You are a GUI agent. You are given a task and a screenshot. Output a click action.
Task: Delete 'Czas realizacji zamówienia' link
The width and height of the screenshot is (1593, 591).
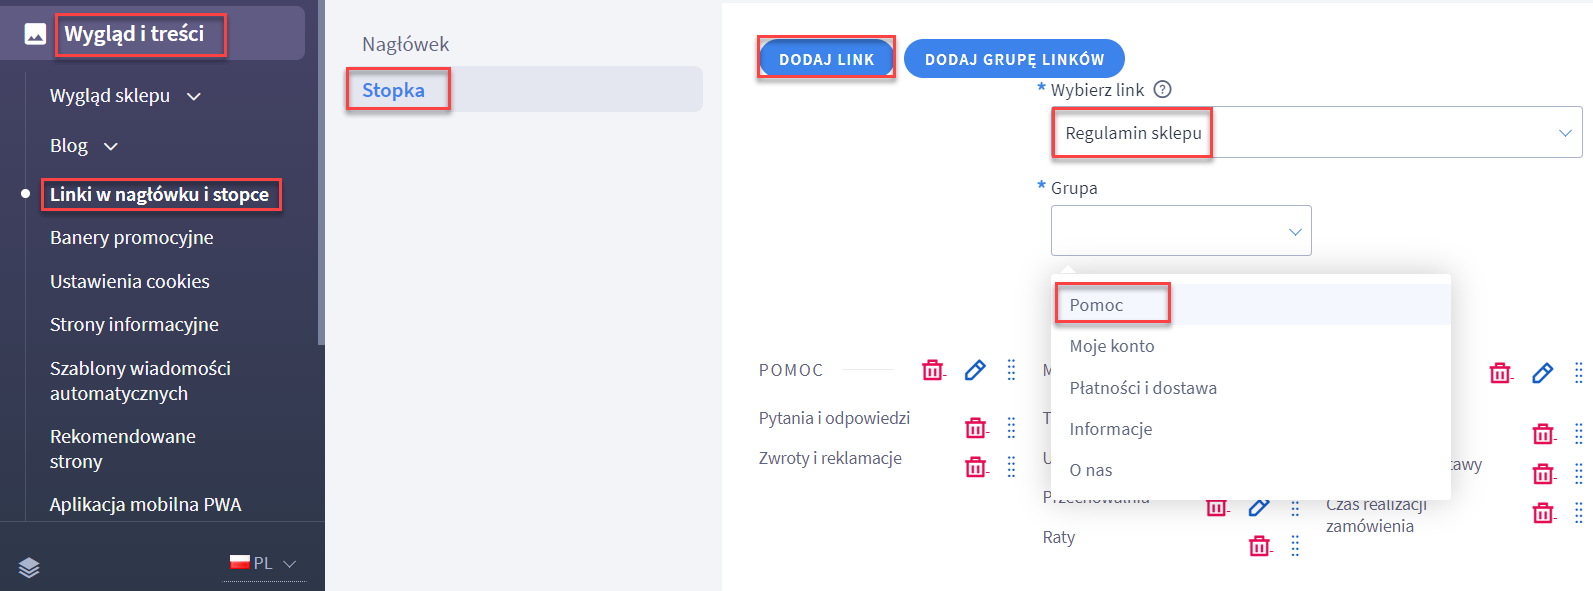click(1544, 514)
